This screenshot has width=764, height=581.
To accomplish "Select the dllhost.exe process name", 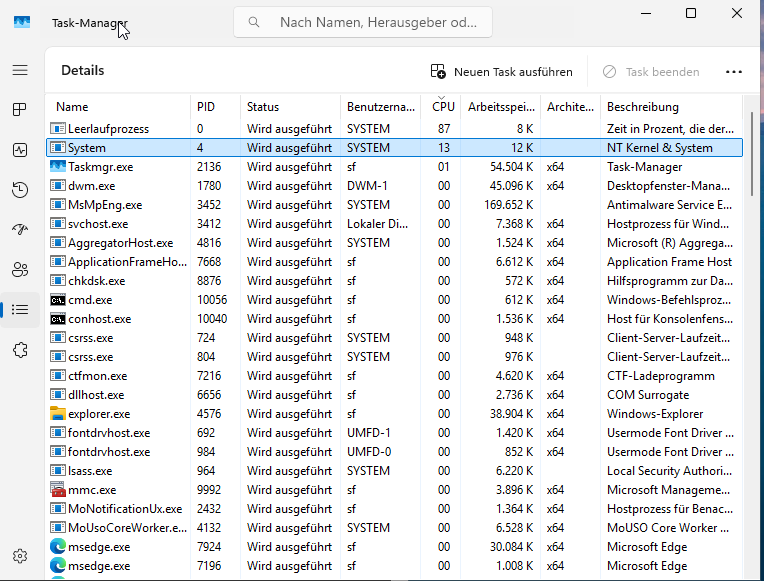I will (x=96, y=395).
